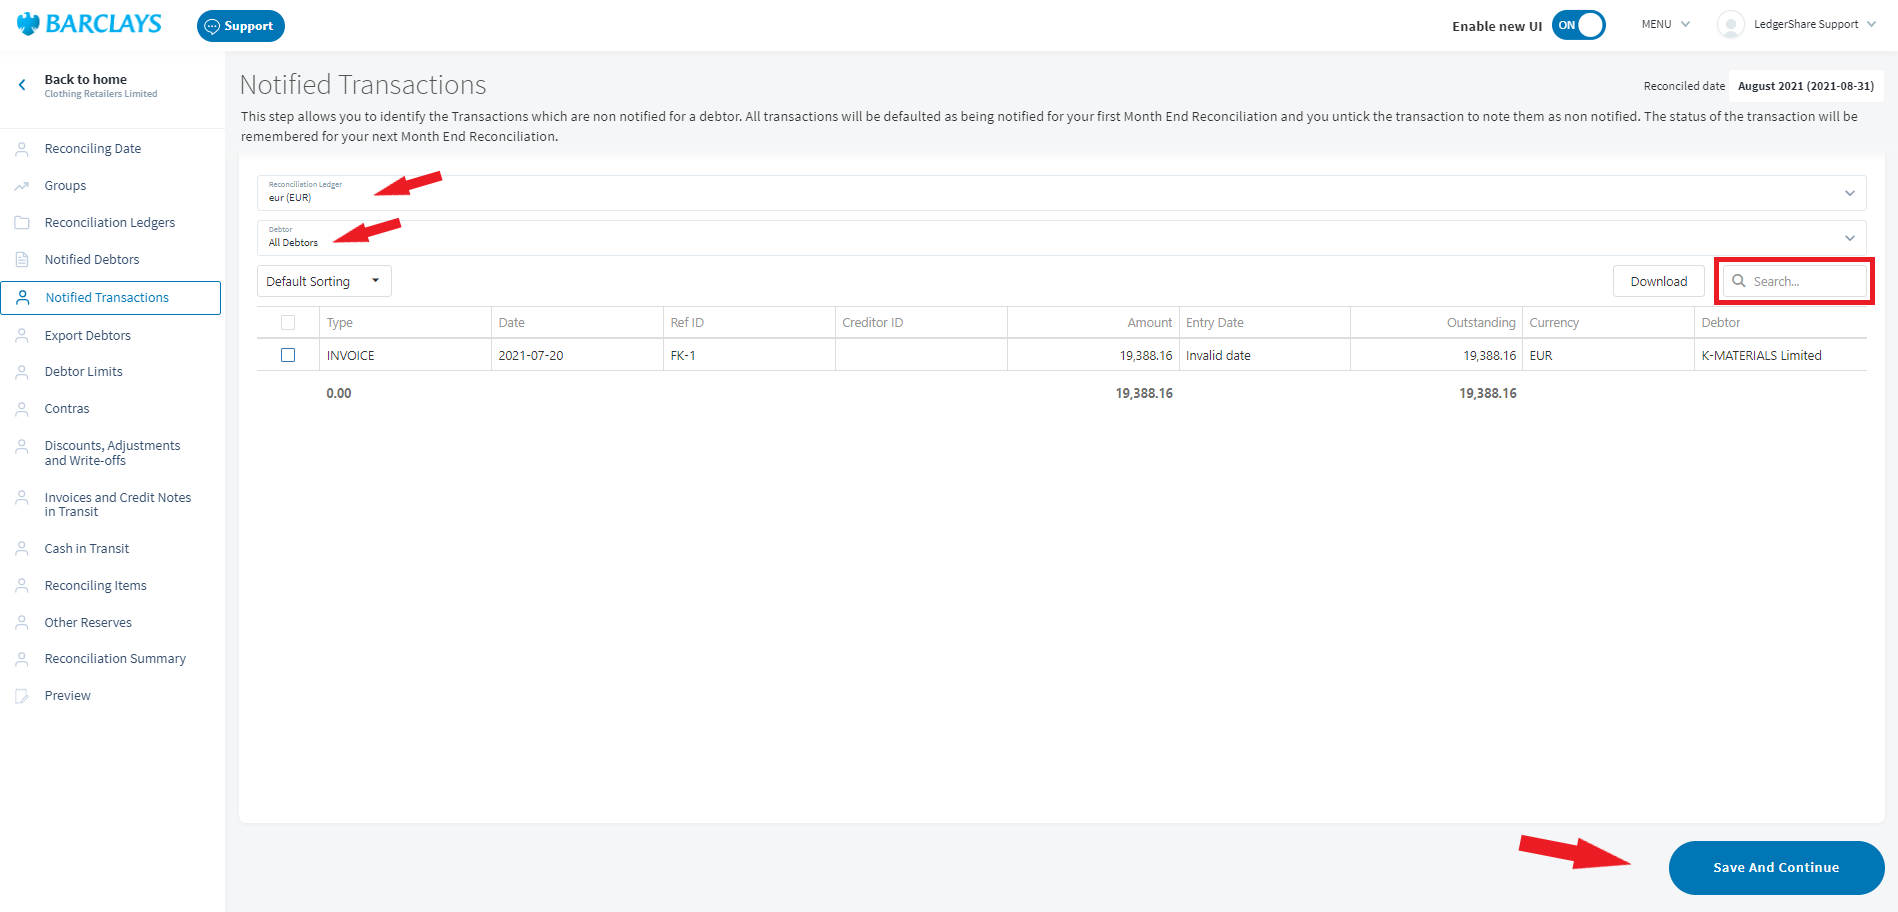Viewport: 1898px width, 912px height.
Task: Select Notified Transactions in the sidebar
Action: point(107,297)
